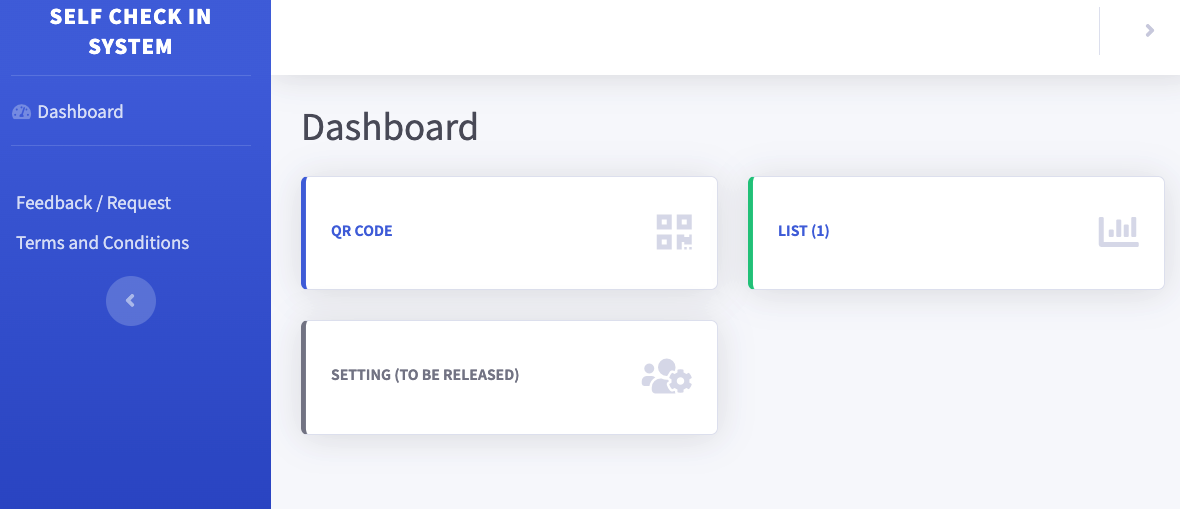
Task: Click horizontal divider below Dashboard menu item
Action: click(131, 145)
